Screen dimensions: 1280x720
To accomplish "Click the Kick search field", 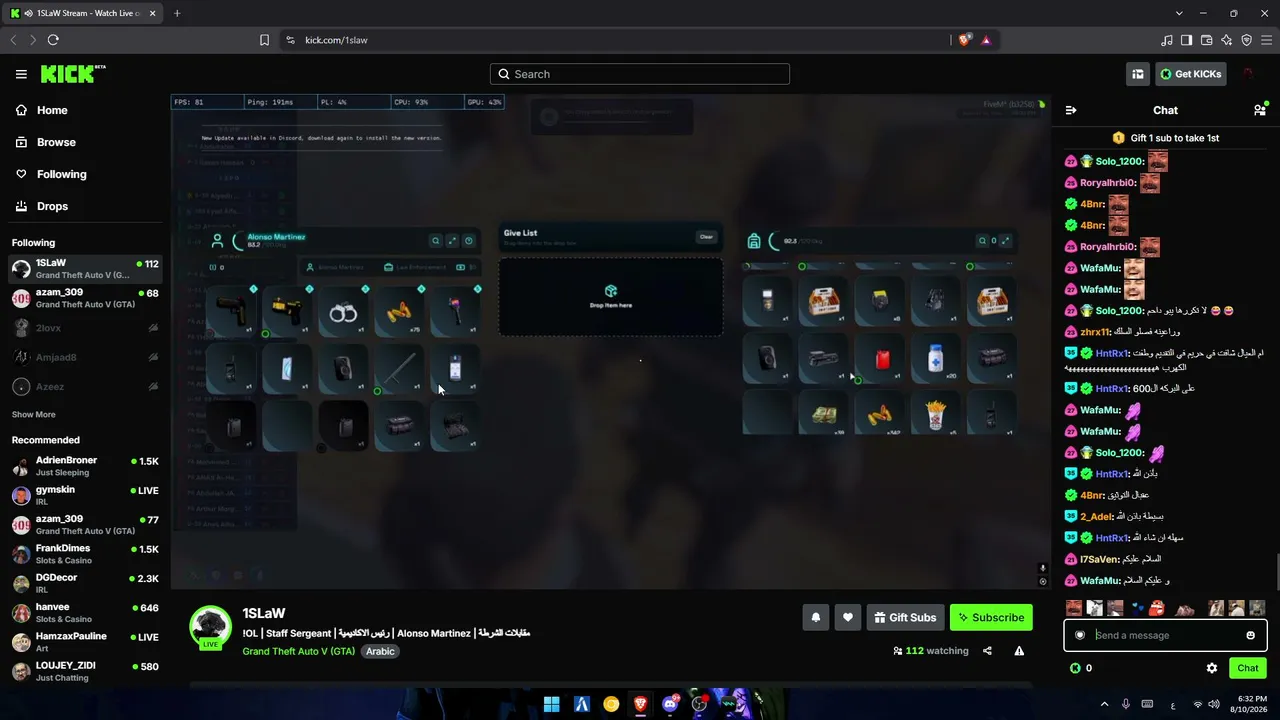I will click(640, 74).
